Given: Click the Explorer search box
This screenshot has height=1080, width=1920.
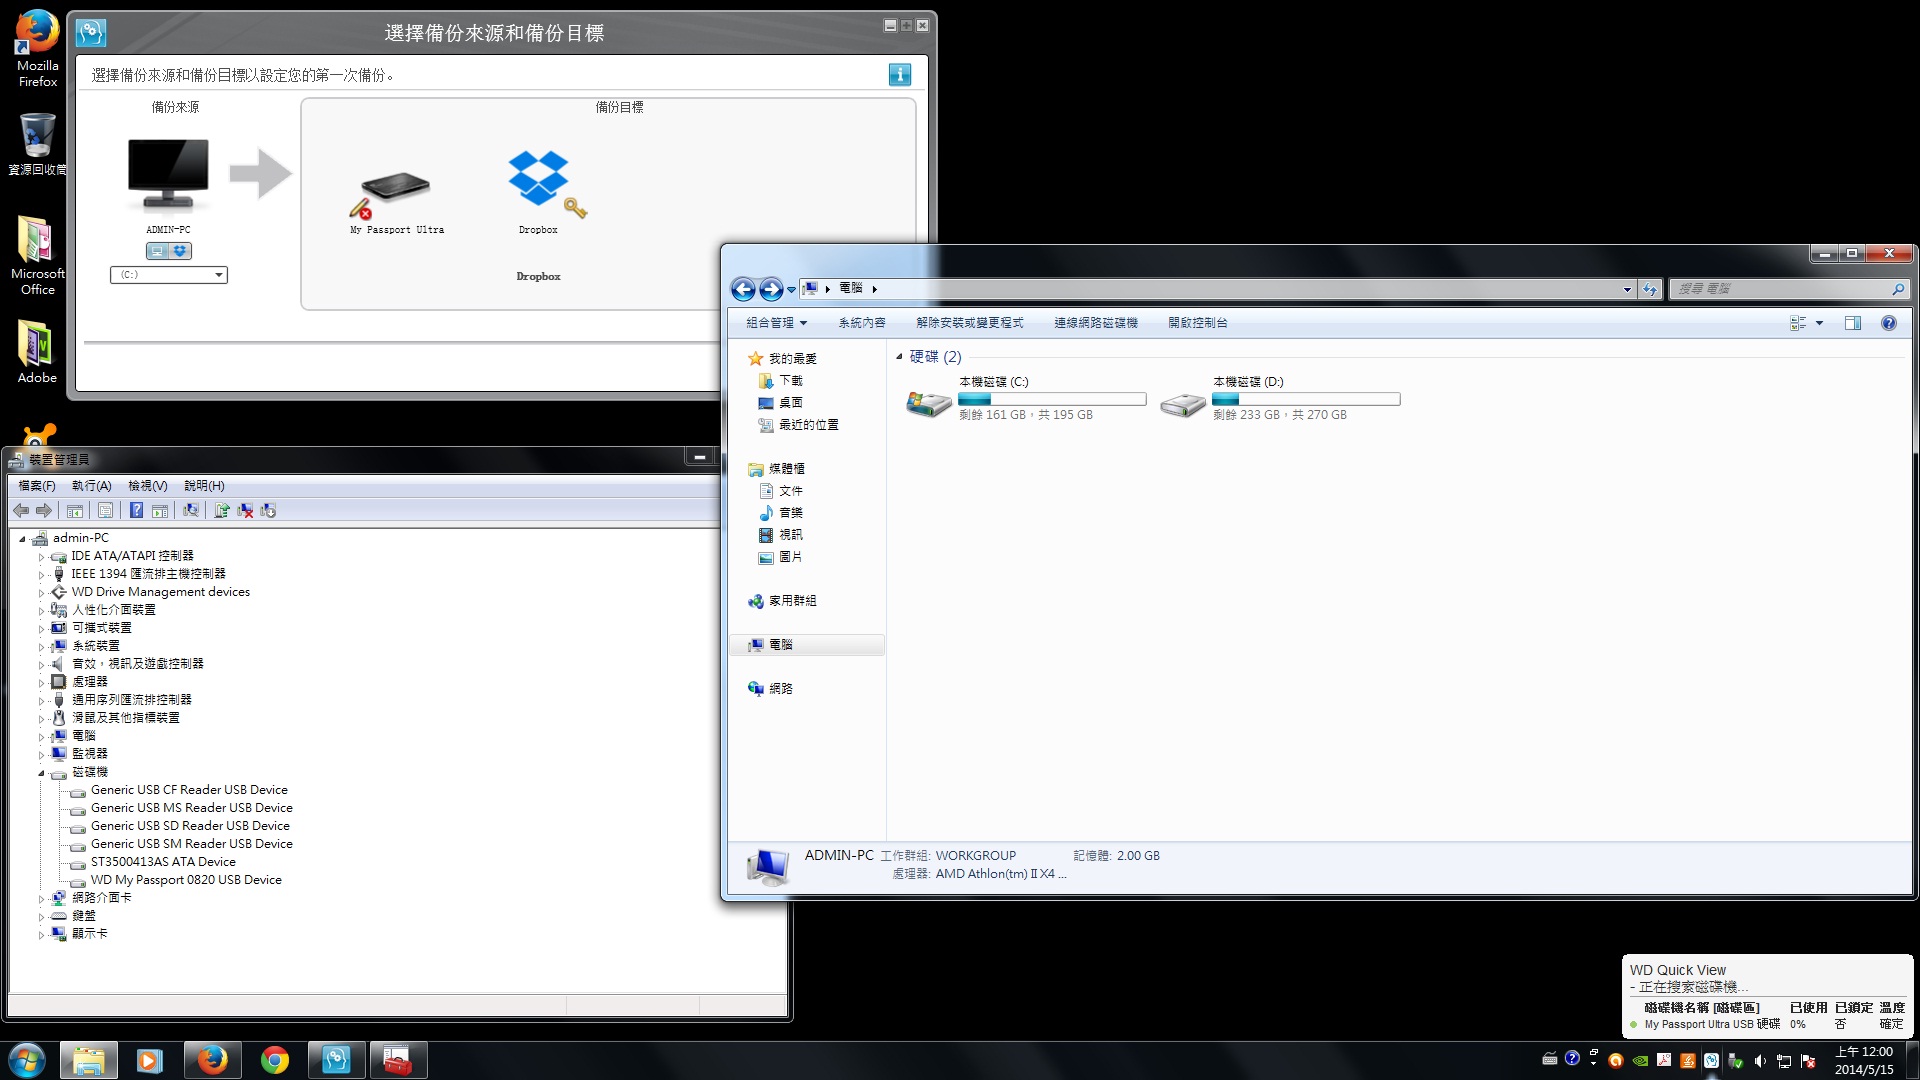Looking at the screenshot, I should pos(1780,289).
